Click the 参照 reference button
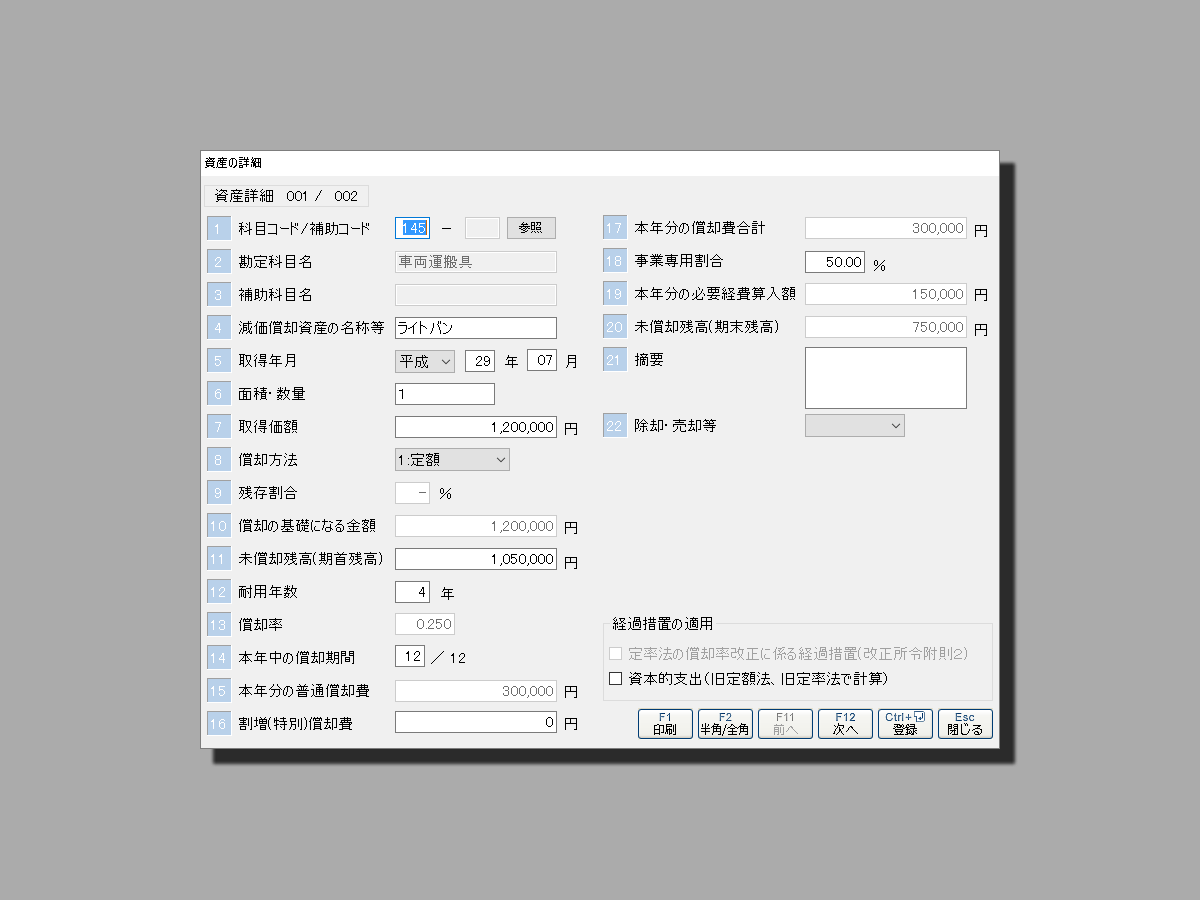The height and width of the screenshot is (900, 1200). pyautogui.click(x=530, y=228)
